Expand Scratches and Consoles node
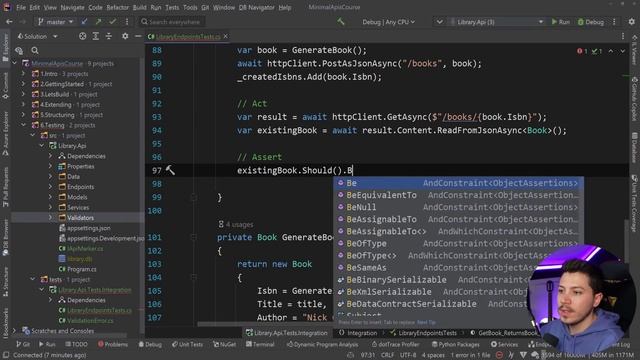This screenshot has height=360, width=640. [14, 331]
